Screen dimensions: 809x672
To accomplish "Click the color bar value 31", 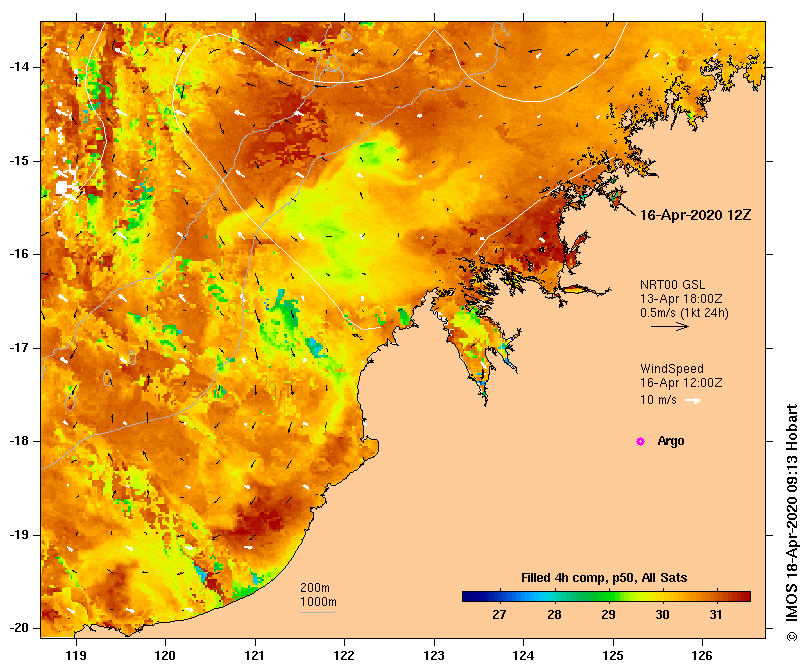I will pyautogui.click(x=716, y=615).
